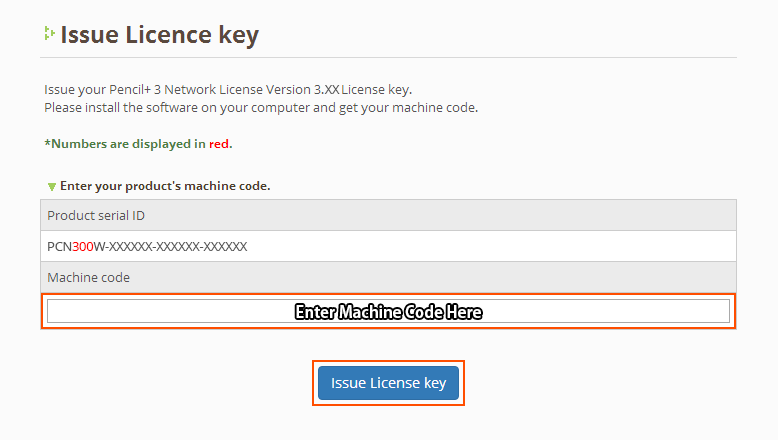The image size is (778, 440).
Task: Click the "Enter your product's machine code." instruction
Action: [x=165, y=186]
